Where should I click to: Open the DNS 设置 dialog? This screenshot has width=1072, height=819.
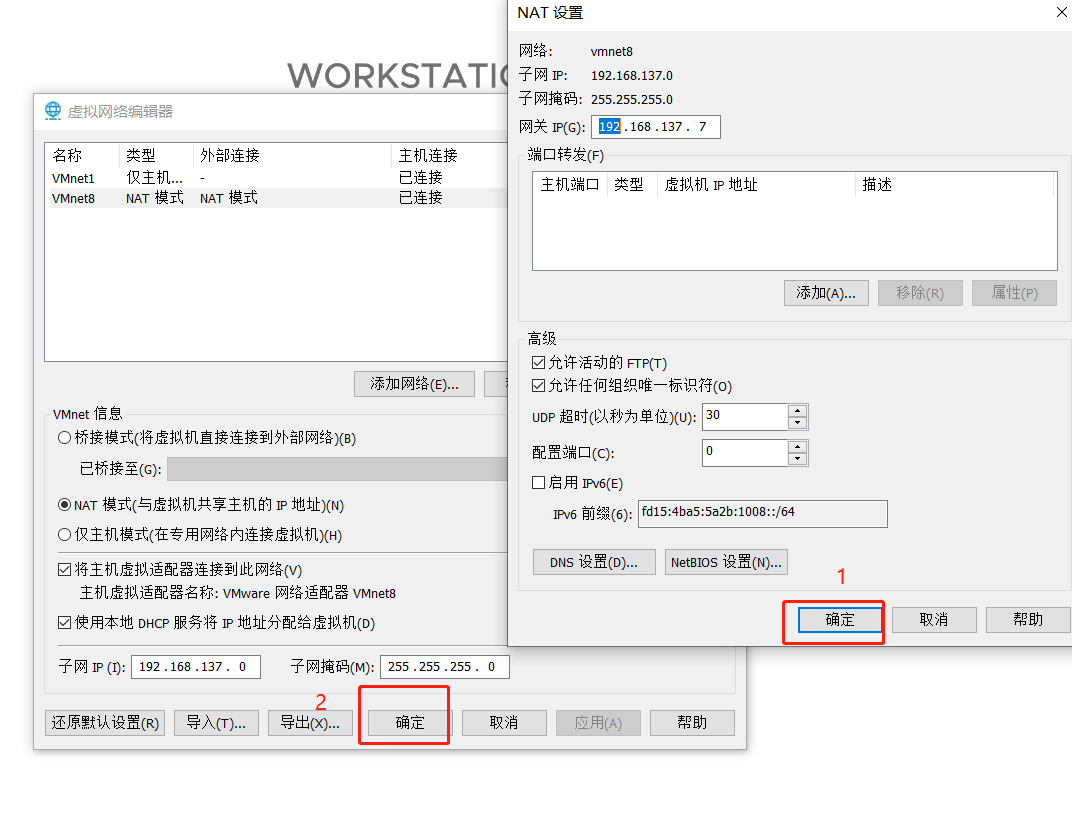click(593, 561)
